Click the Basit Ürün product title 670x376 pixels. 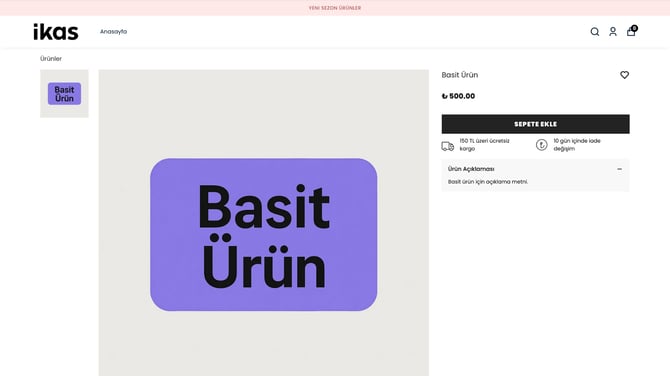click(460, 75)
